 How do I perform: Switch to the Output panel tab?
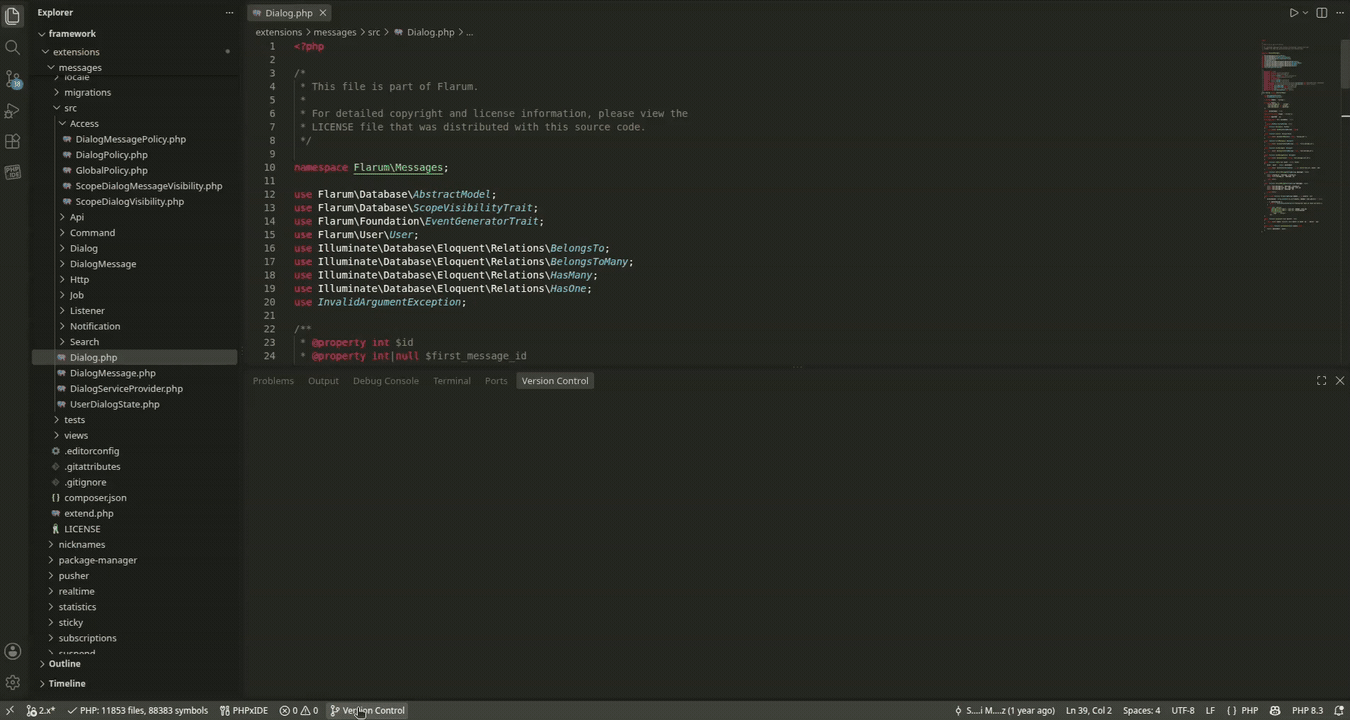[323, 381]
